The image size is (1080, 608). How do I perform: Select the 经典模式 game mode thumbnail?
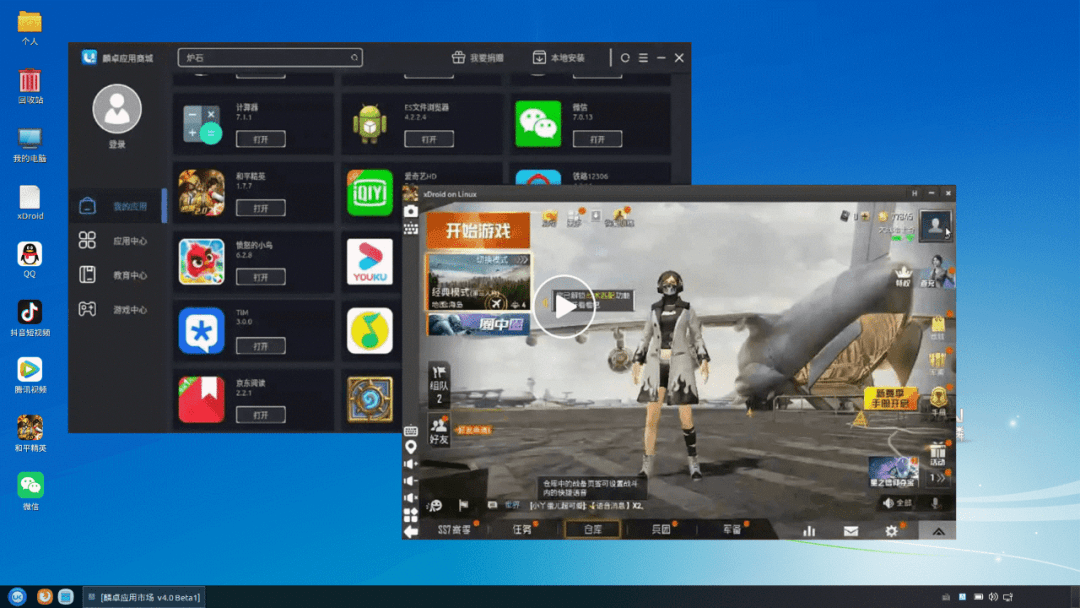[478, 282]
